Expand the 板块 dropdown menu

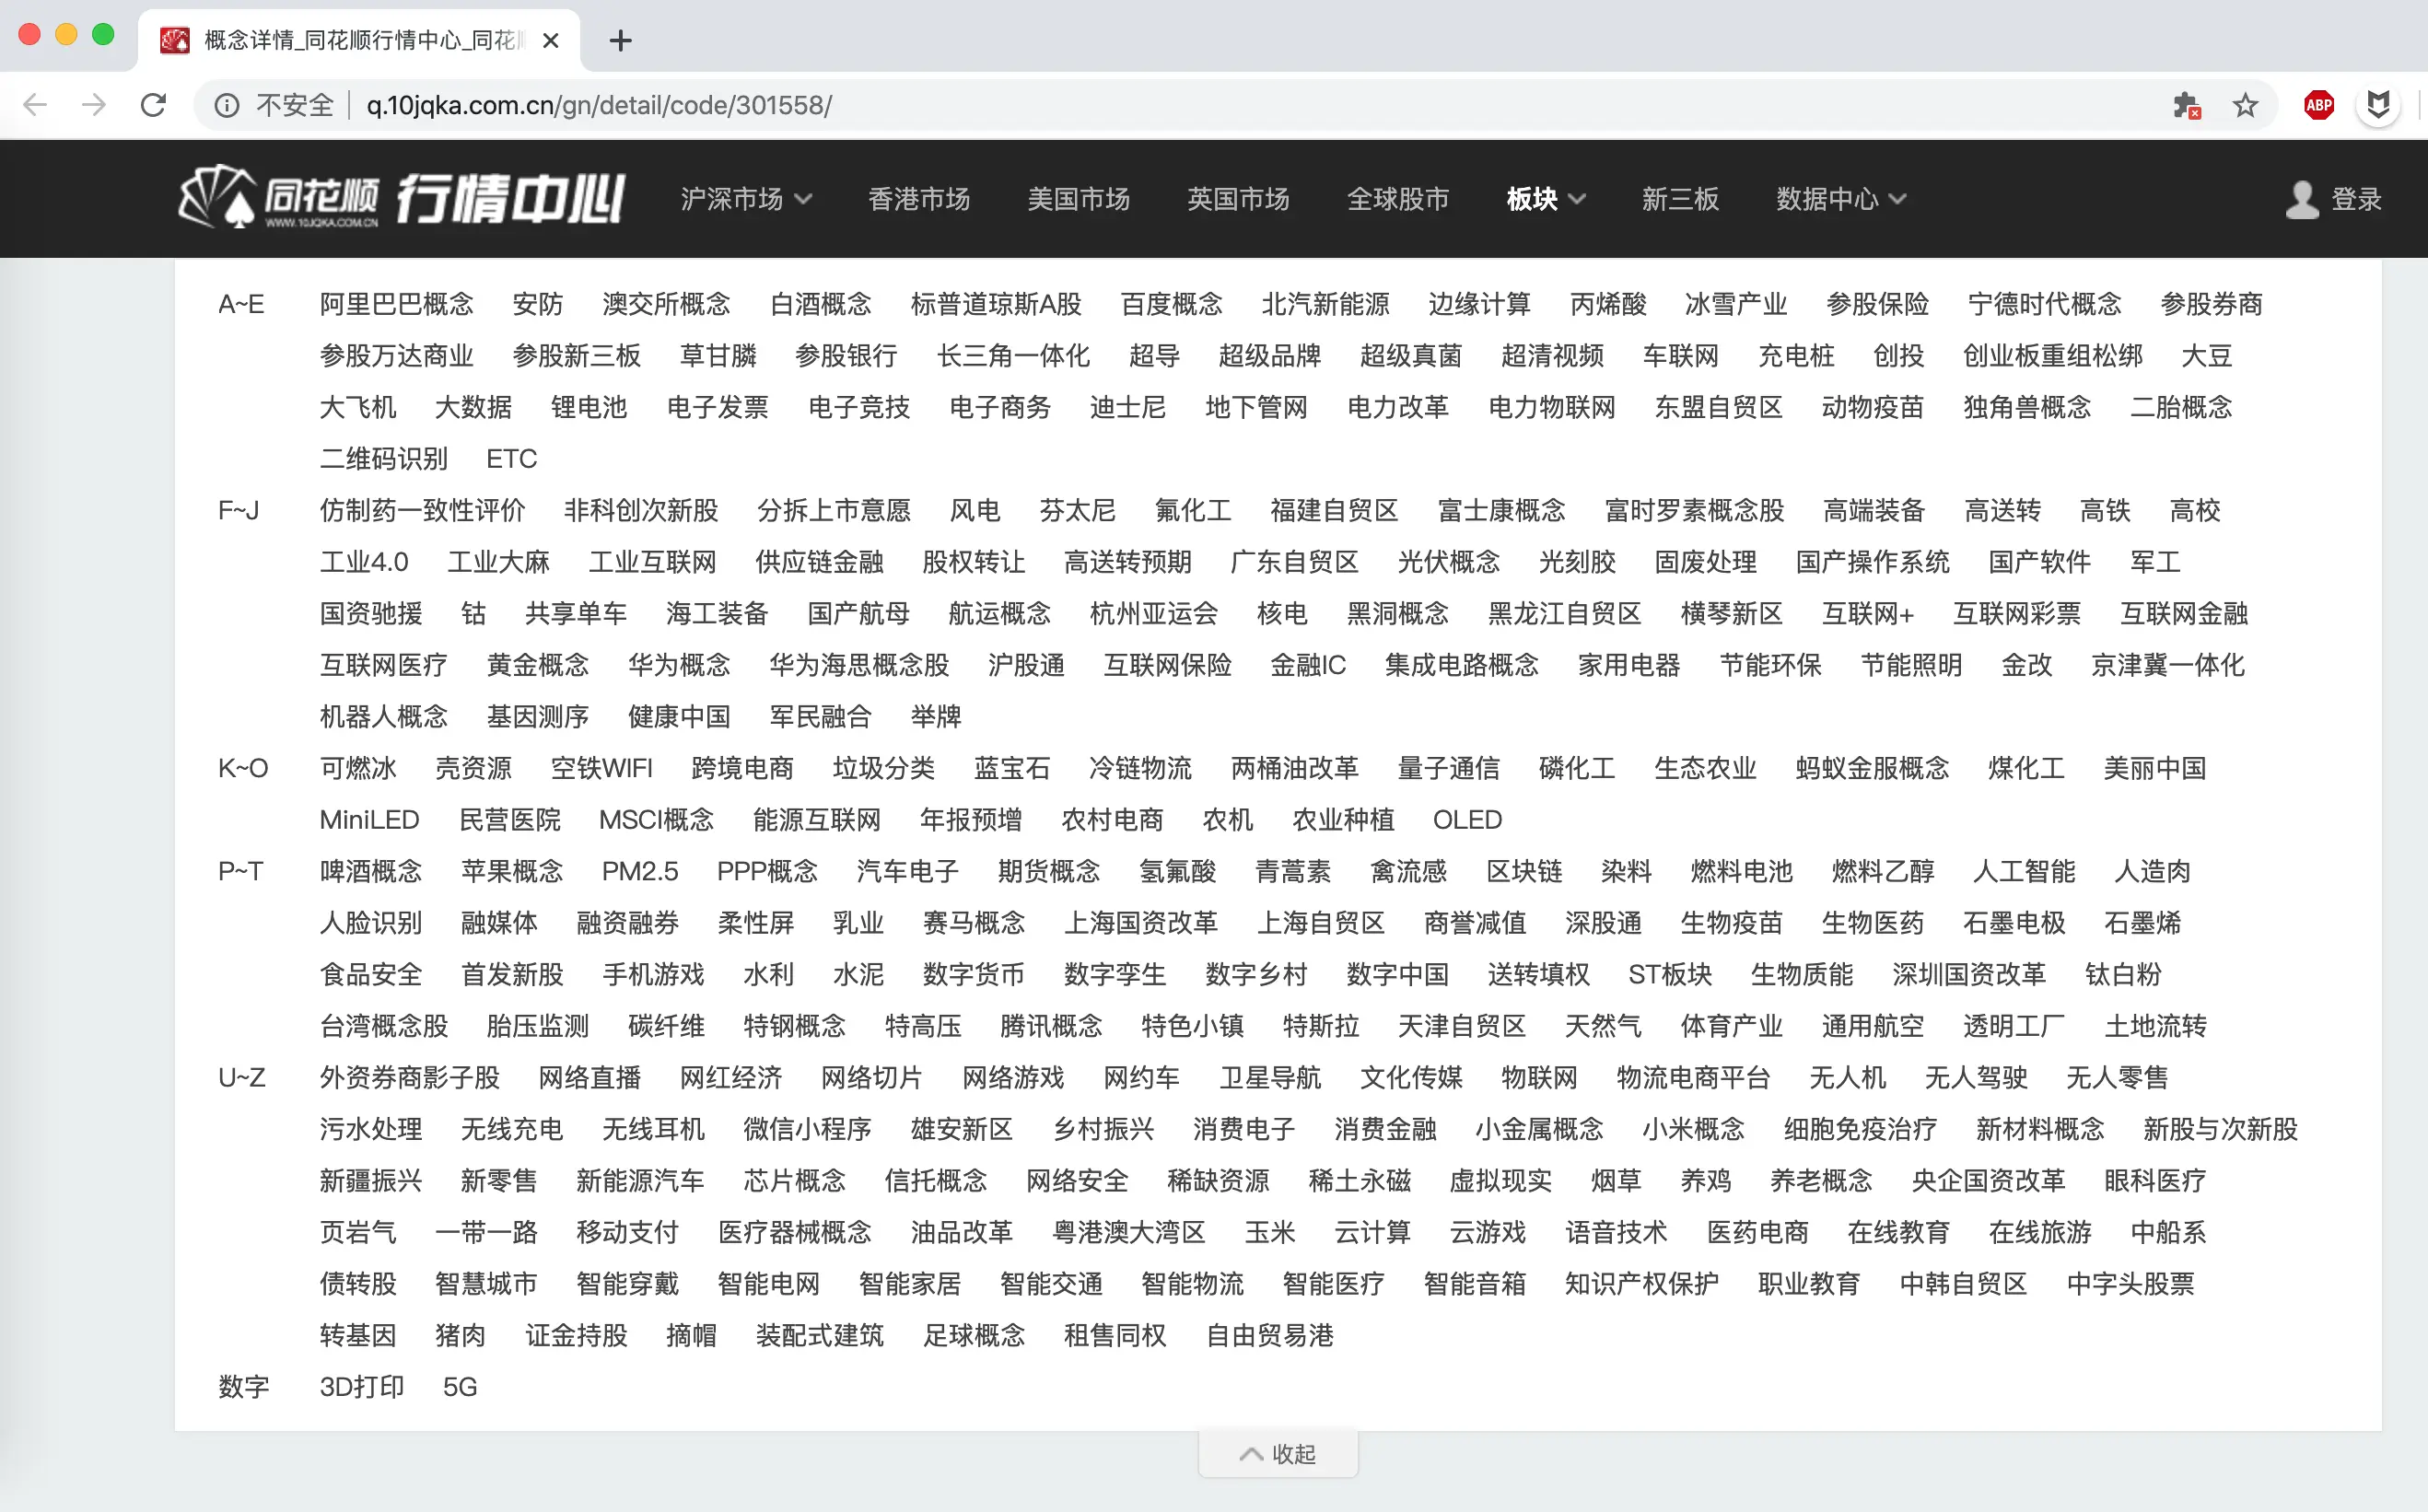pos(1545,199)
